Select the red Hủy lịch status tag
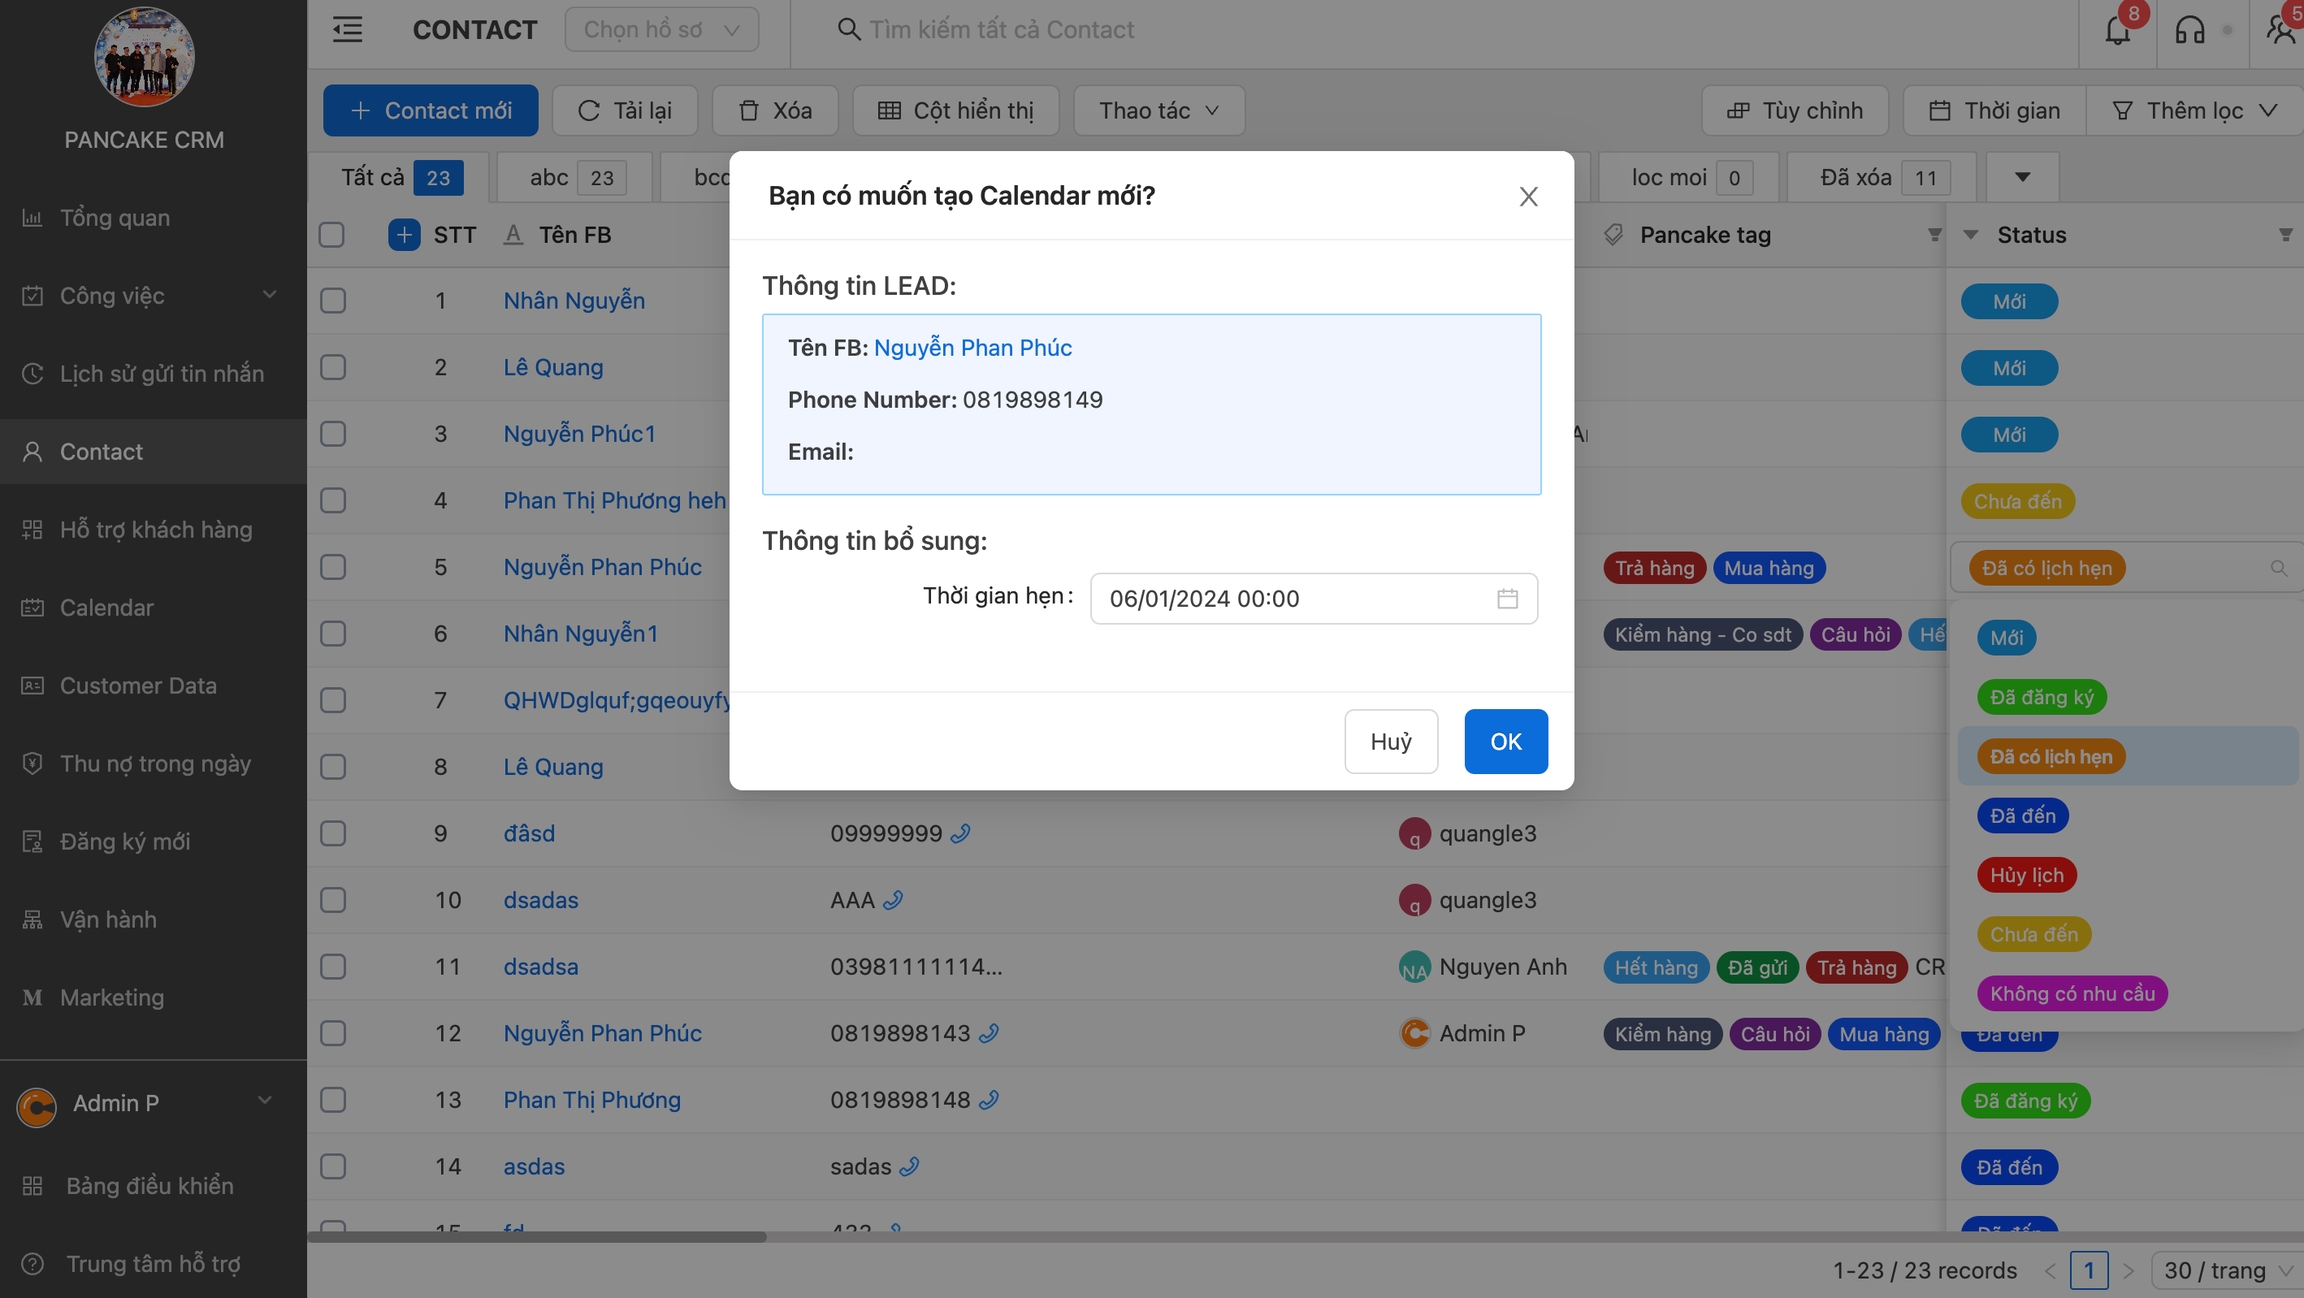Screen dimensions: 2304x1298 pos(2026,875)
